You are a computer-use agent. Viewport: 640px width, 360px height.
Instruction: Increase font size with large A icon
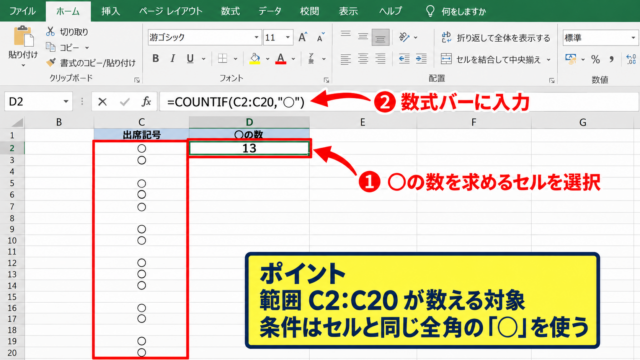pyautogui.click(x=302, y=38)
